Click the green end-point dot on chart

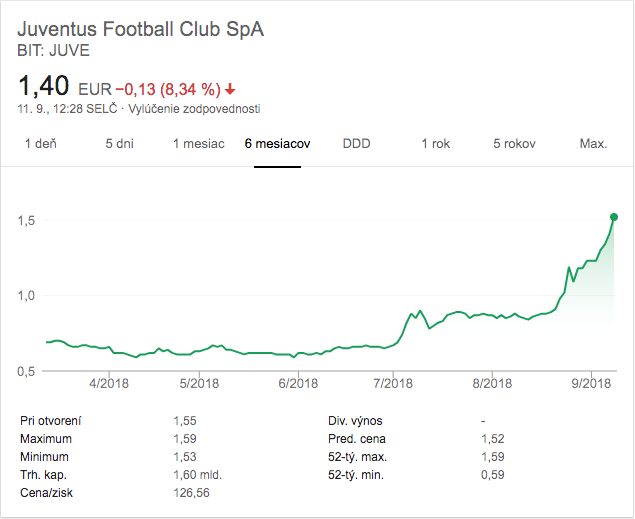point(613,217)
